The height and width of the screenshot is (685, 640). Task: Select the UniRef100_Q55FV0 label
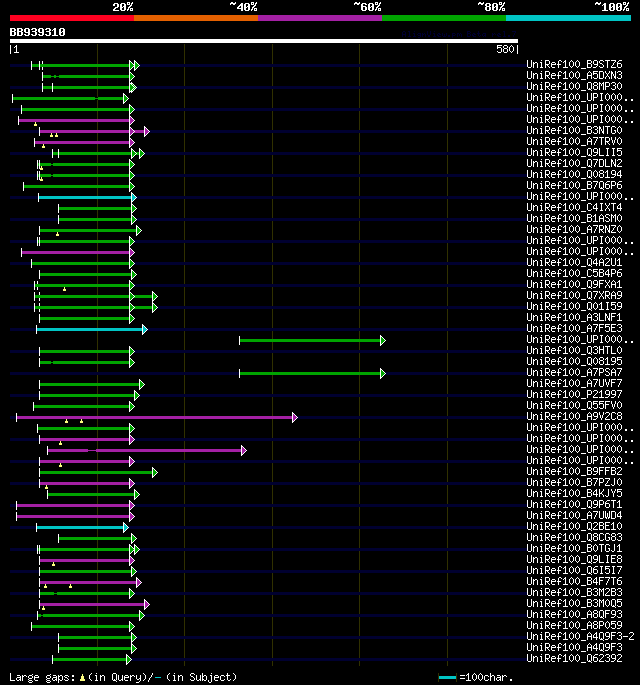coord(574,405)
